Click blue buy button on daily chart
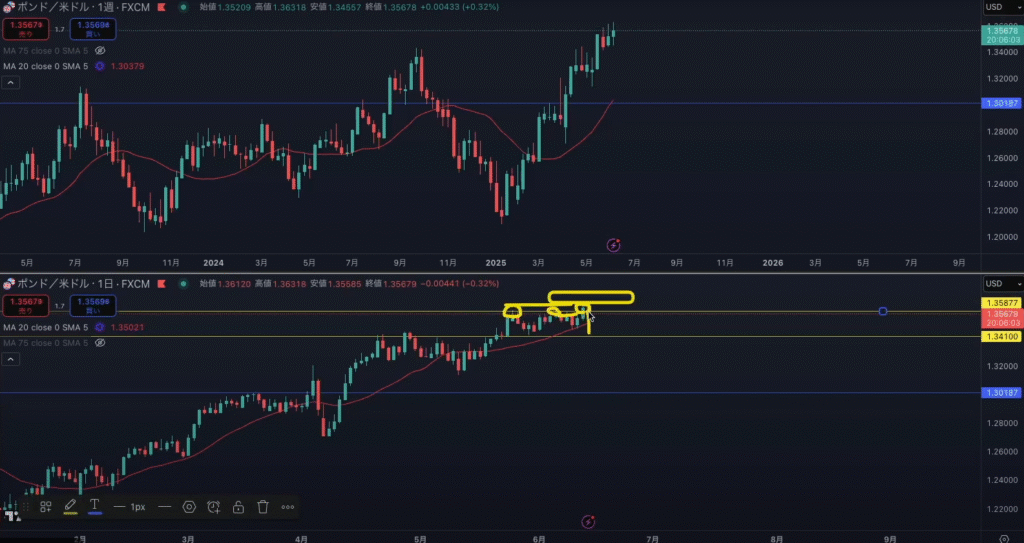The width and height of the screenshot is (1024, 543). click(93, 305)
